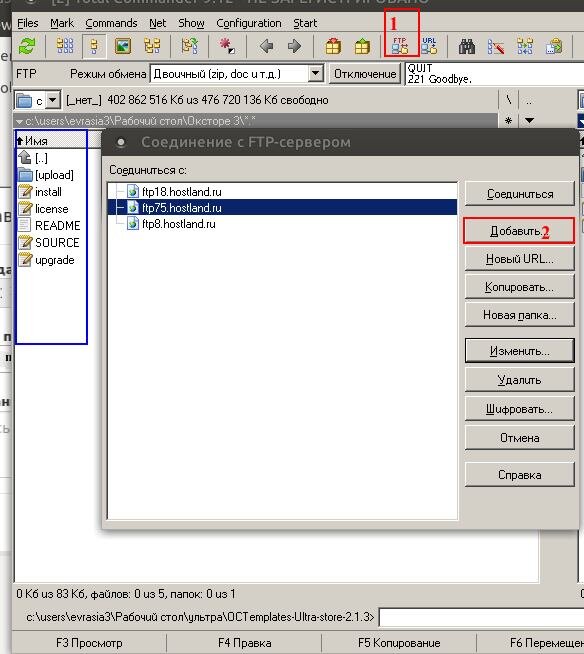Click the Шифровать button
Viewport: 584px width, 654px height.
[520, 409]
